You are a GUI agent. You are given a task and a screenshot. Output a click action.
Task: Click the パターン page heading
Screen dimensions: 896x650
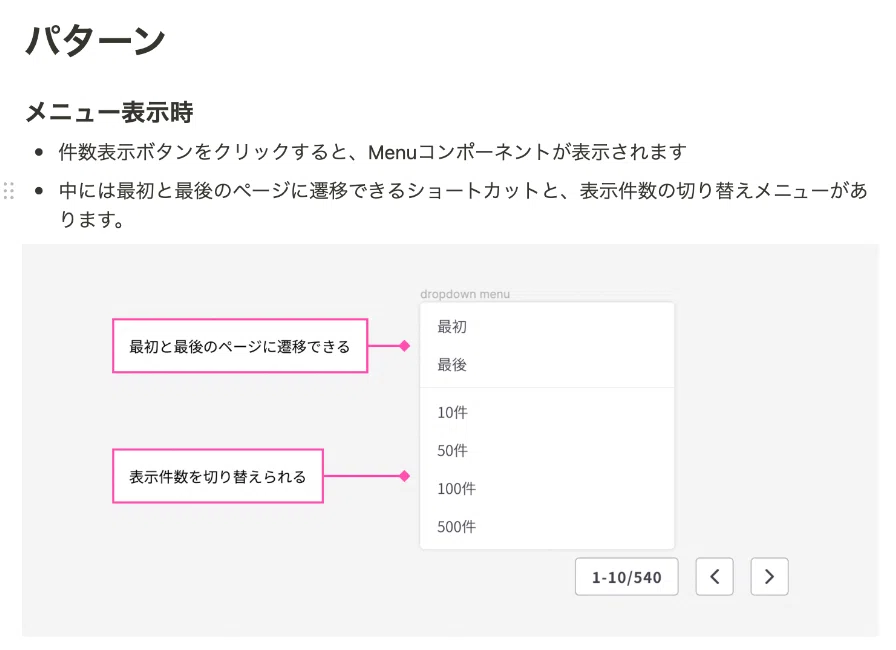tap(95, 40)
